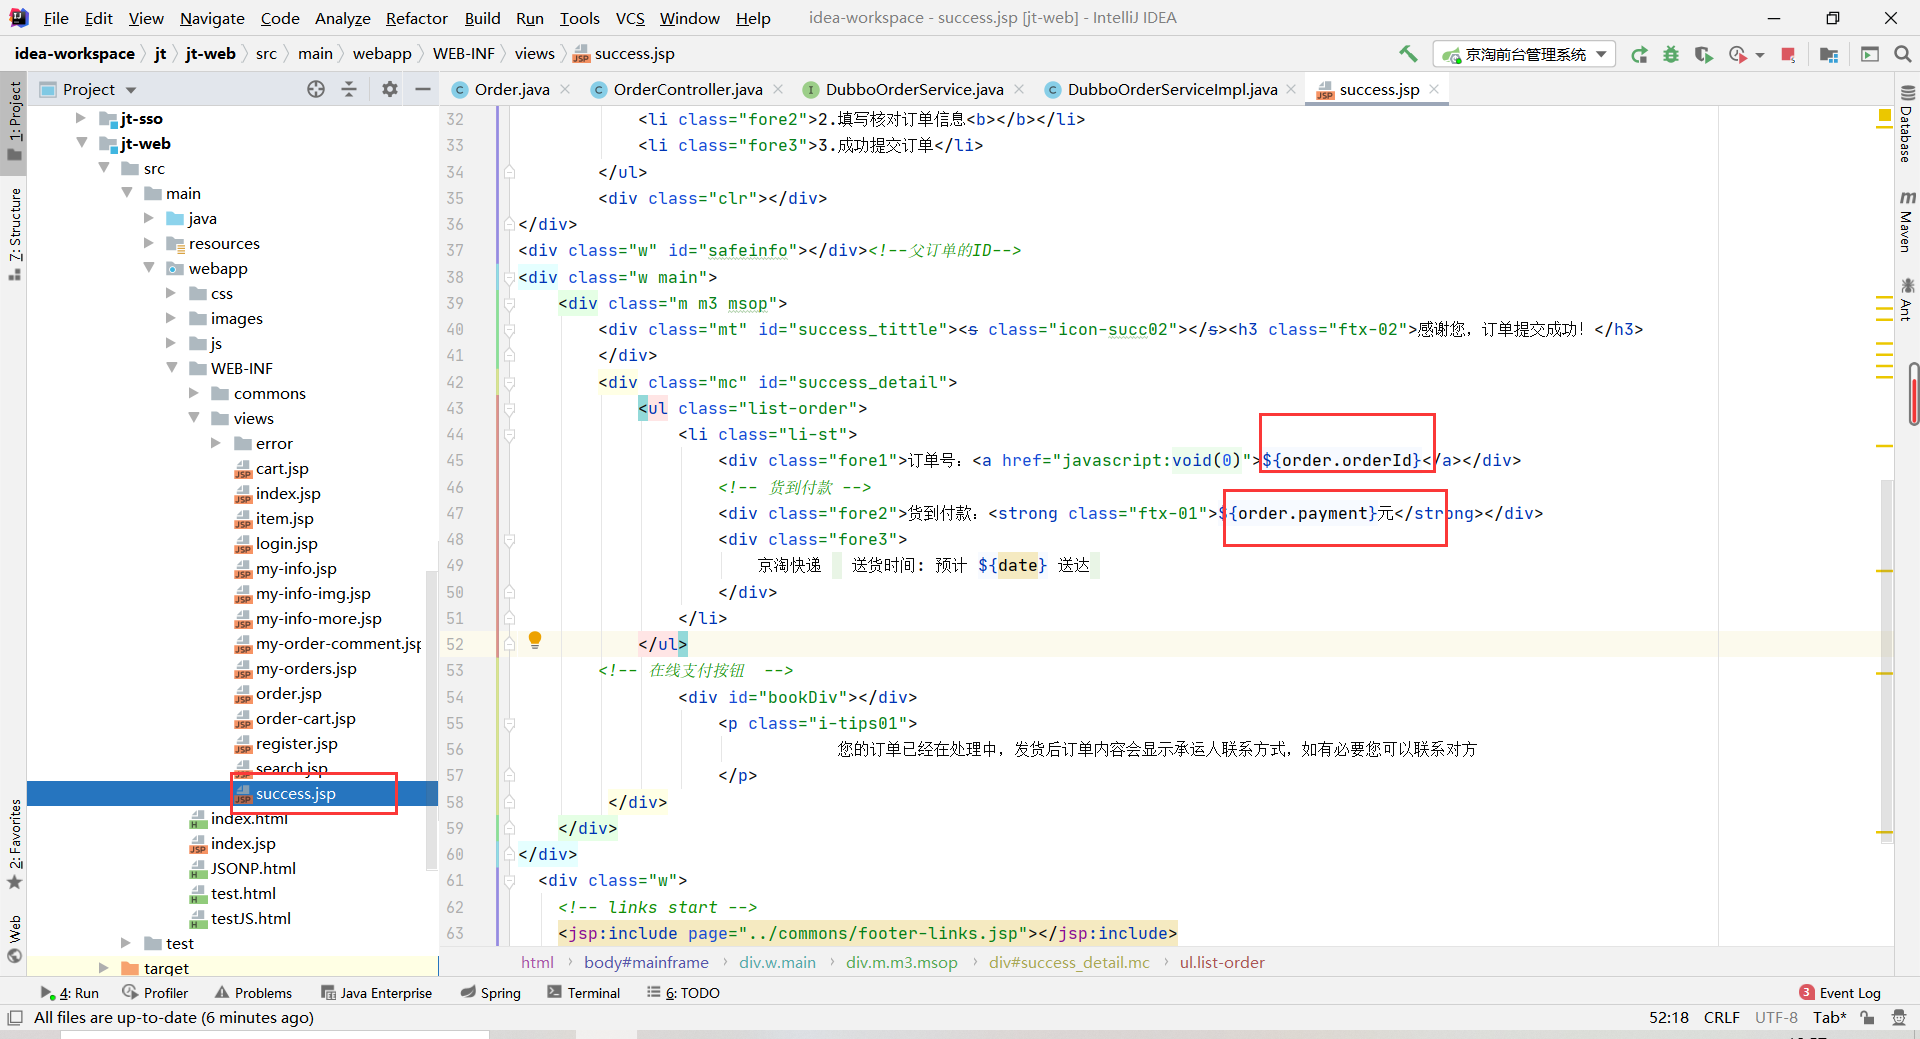Run with Coverage shield icon
Viewport: 1920px width, 1039px height.
(x=1703, y=54)
